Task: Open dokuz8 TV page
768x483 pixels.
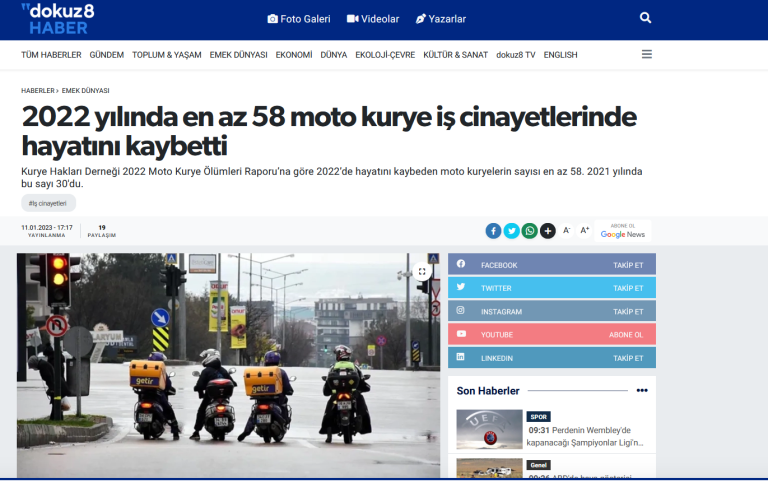Action: pyautogui.click(x=516, y=55)
